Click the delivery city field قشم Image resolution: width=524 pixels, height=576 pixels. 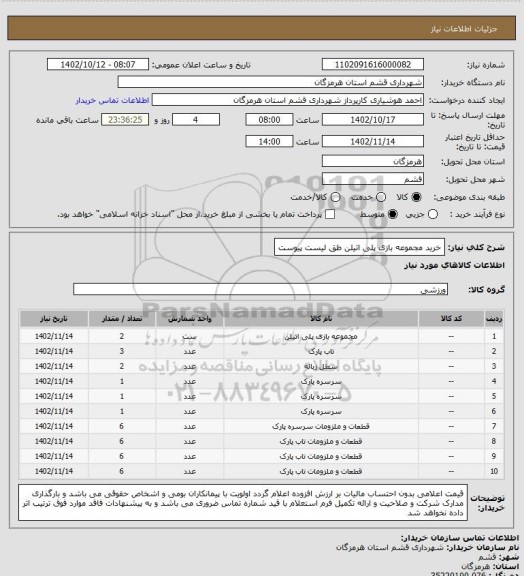[373, 179]
